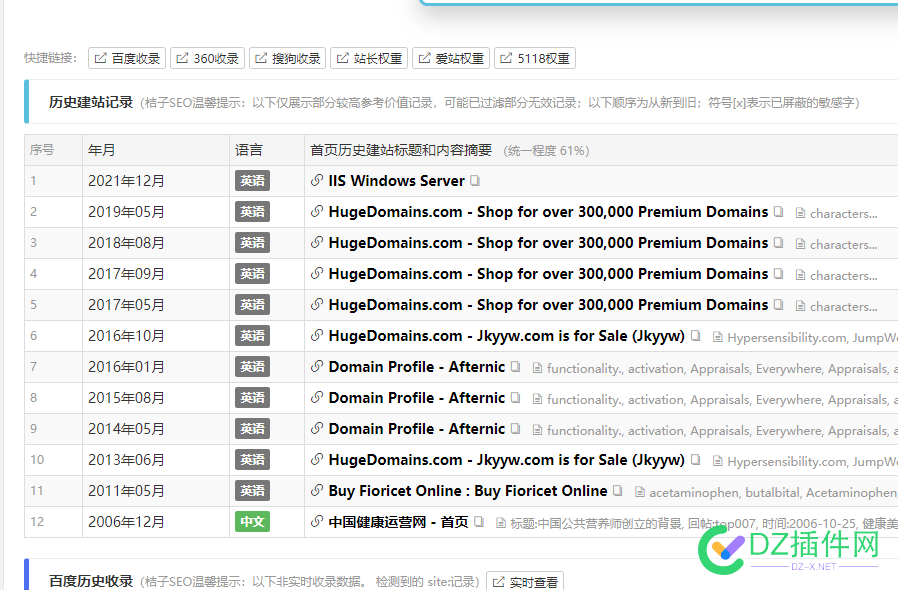Image resolution: width=898 pixels, height=590 pixels.
Task: Click link icon beside 中国健康运营网
Action: [317, 521]
